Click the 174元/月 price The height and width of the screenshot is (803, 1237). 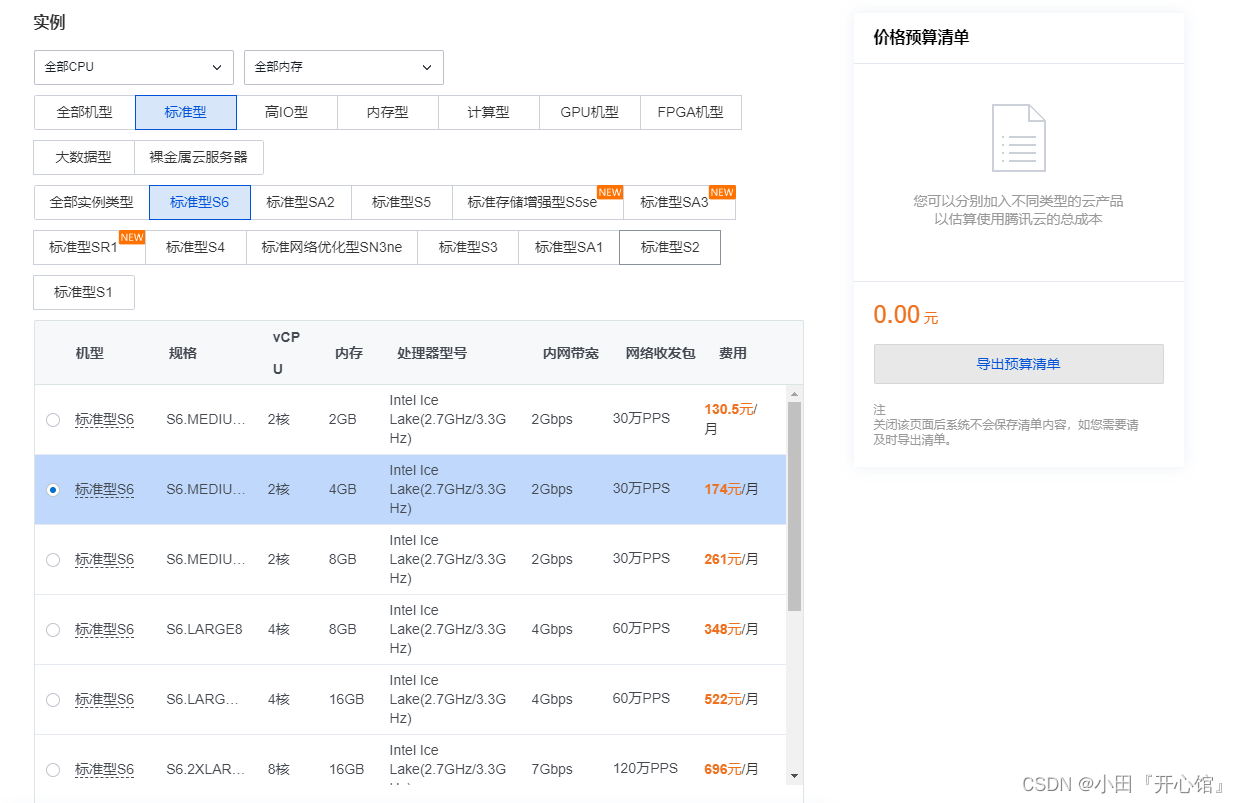(x=732, y=490)
